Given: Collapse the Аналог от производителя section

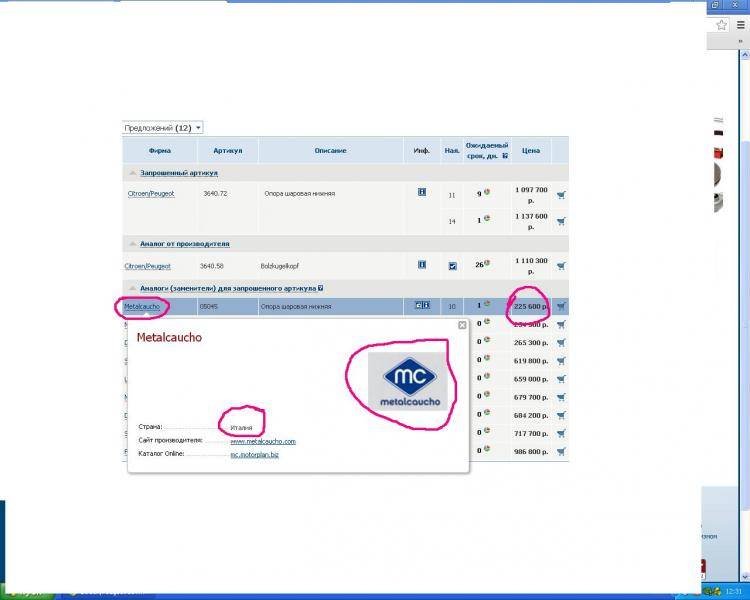Looking at the screenshot, I should pyautogui.click(x=133, y=244).
